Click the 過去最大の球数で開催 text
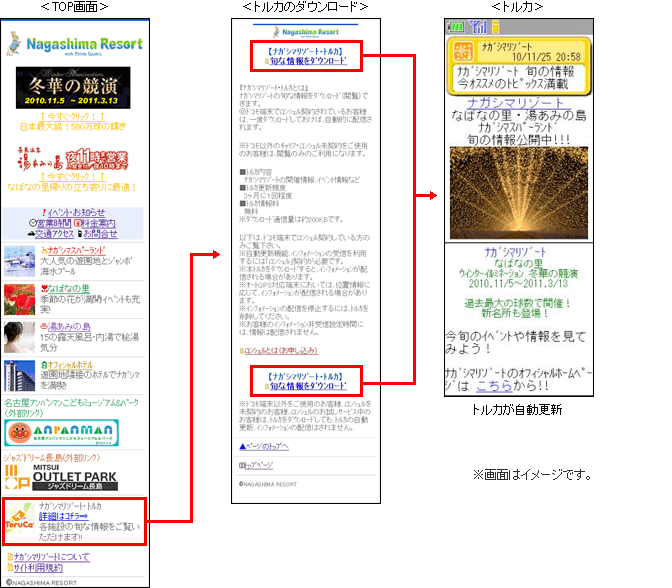672x588 pixels. (517, 303)
